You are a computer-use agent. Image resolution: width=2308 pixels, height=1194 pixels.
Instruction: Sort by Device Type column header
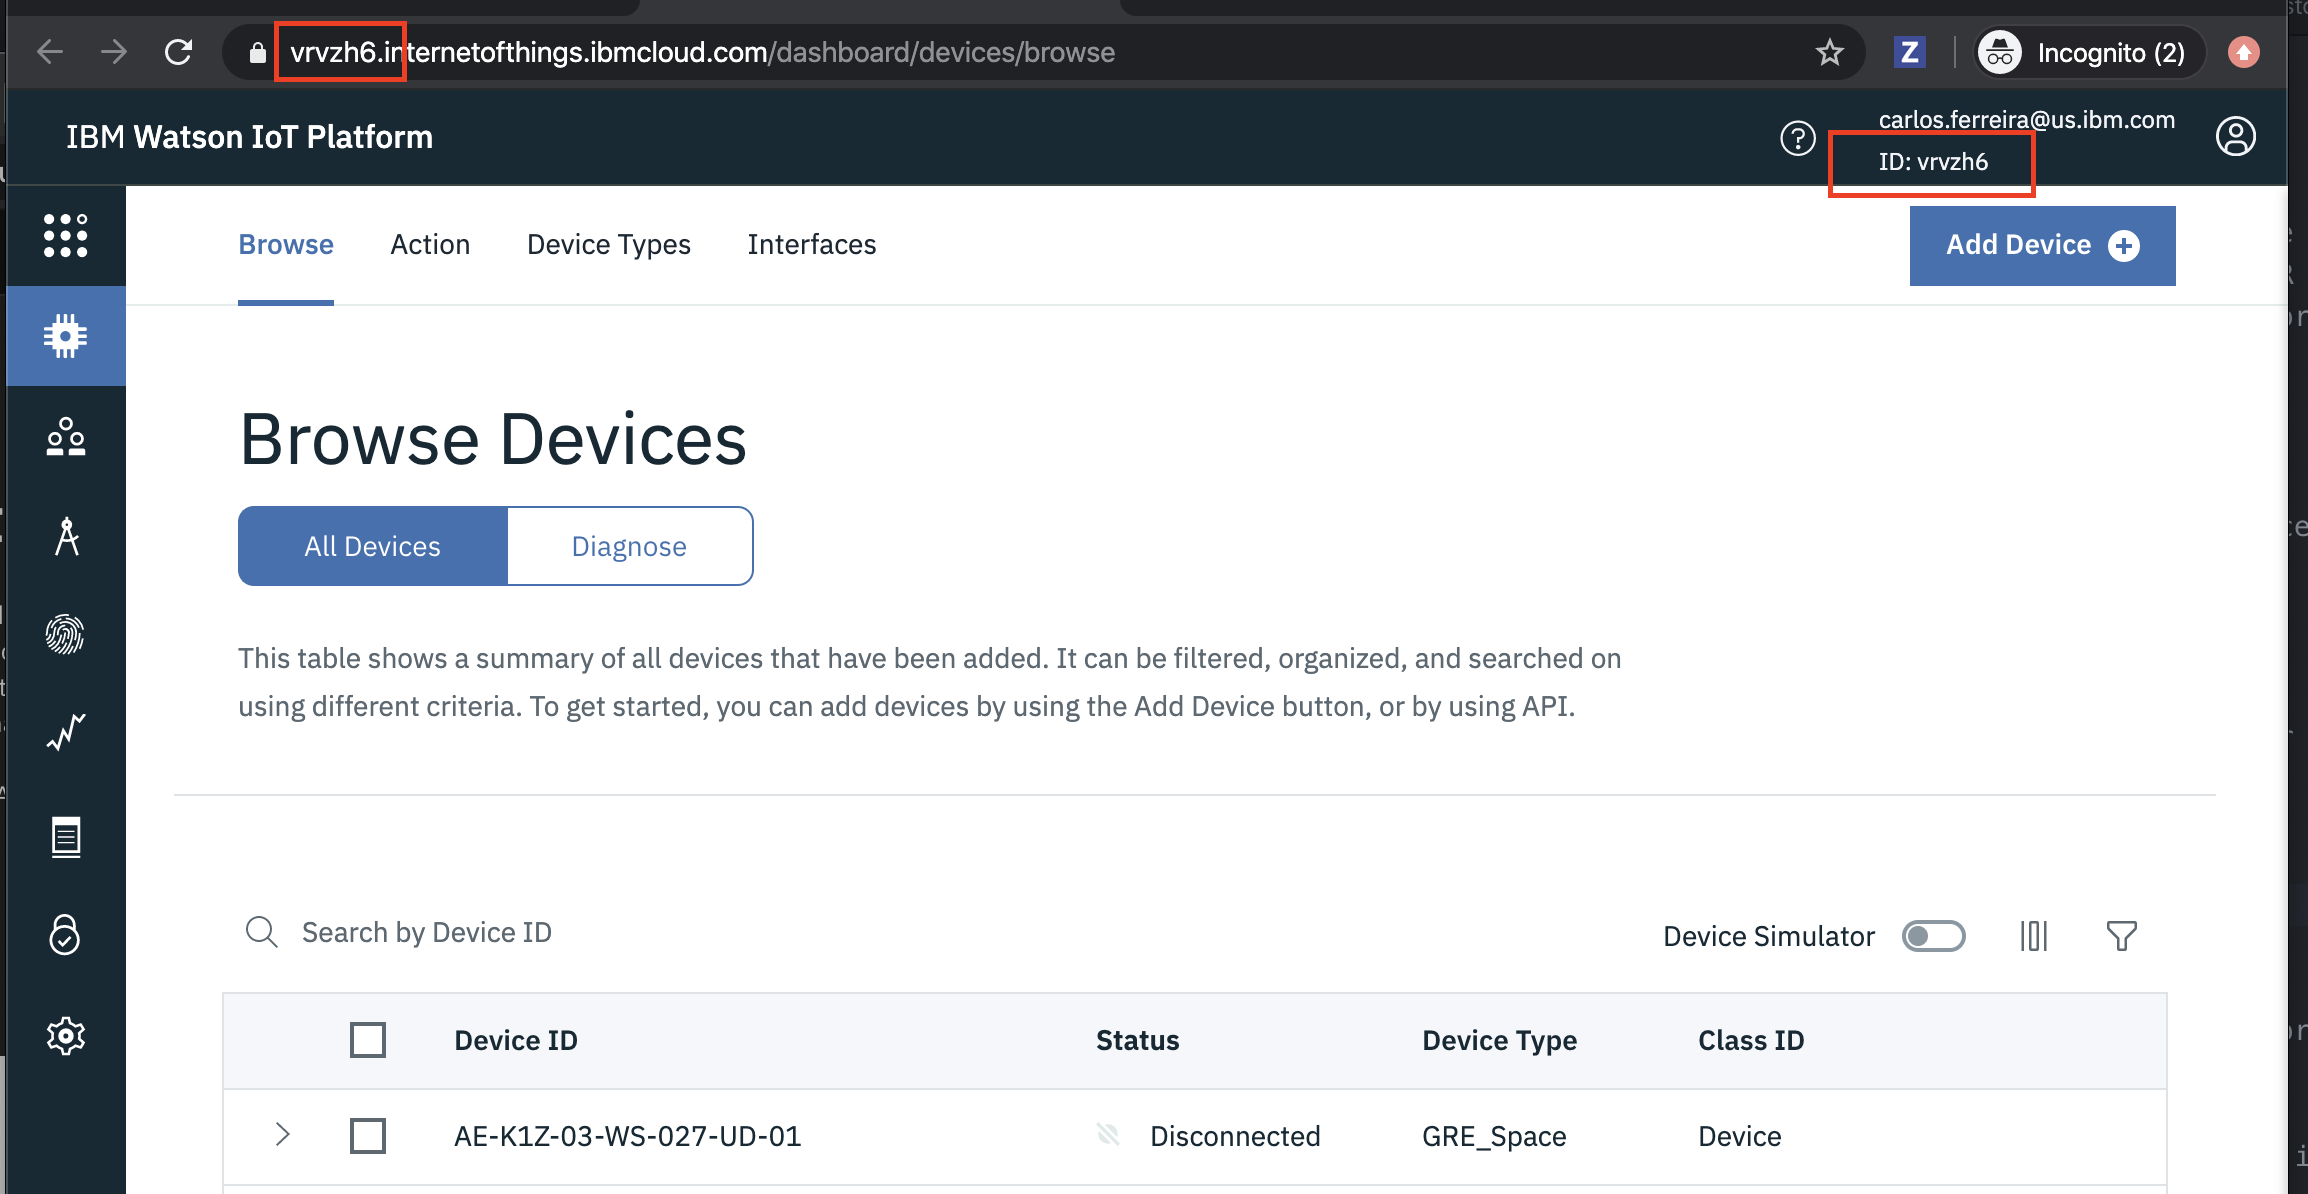tap(1500, 1040)
